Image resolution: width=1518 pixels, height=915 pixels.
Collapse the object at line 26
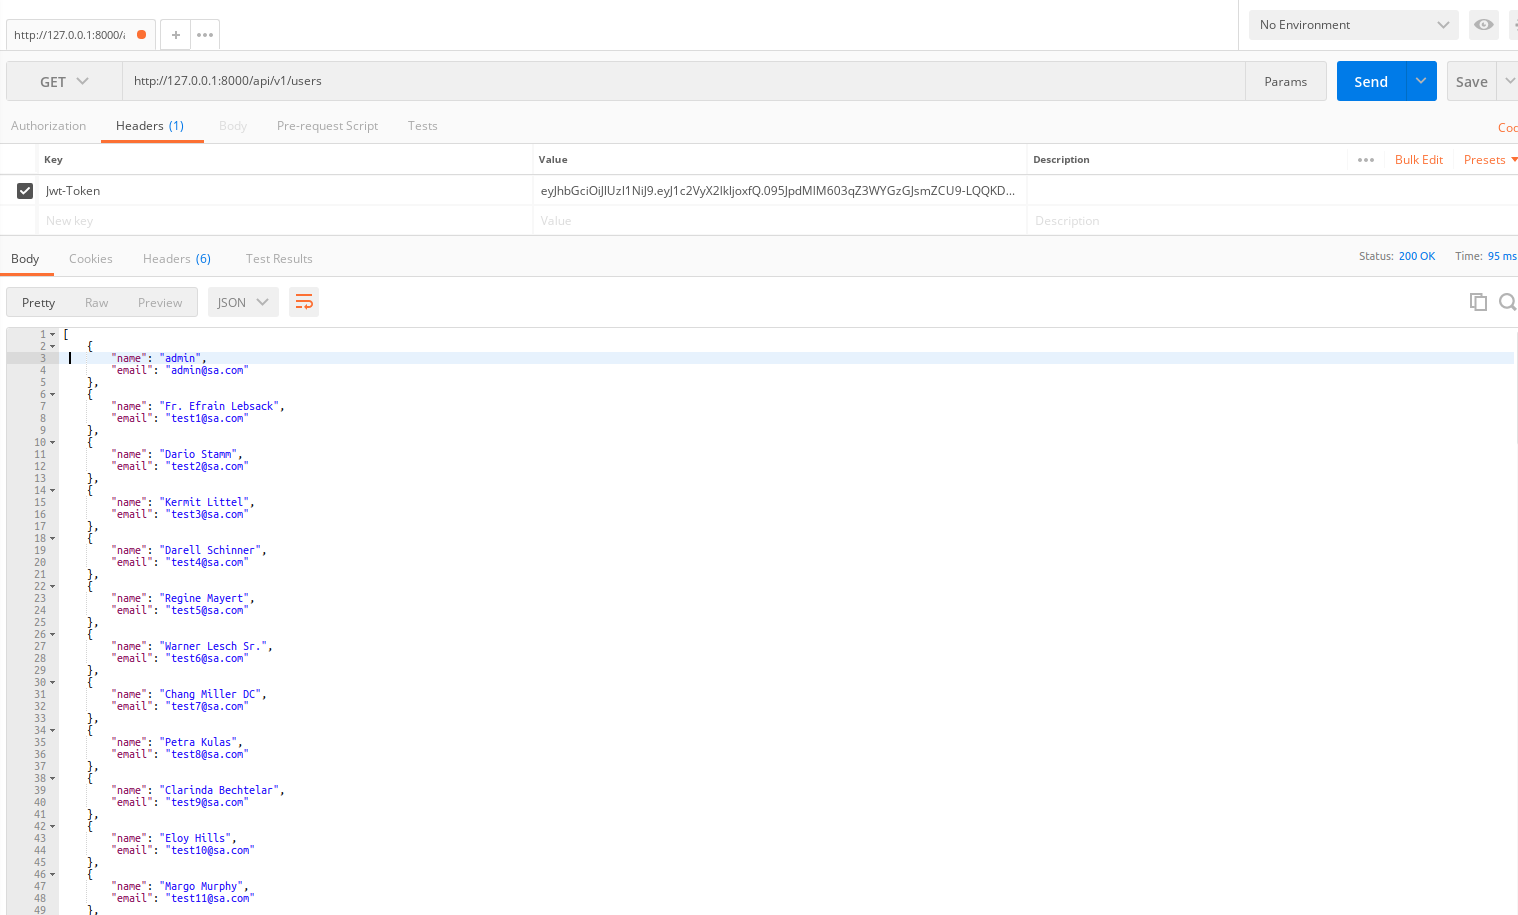53,634
